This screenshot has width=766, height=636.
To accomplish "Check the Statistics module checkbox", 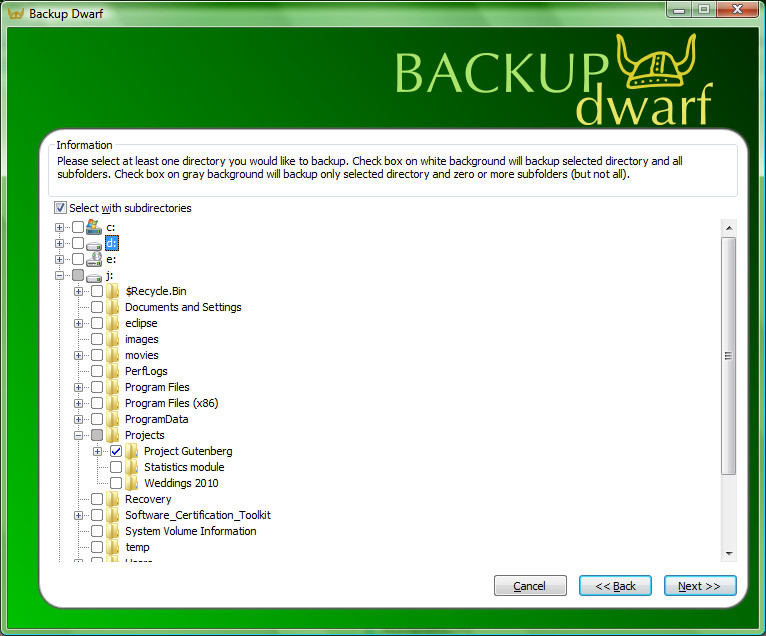I will point(116,467).
